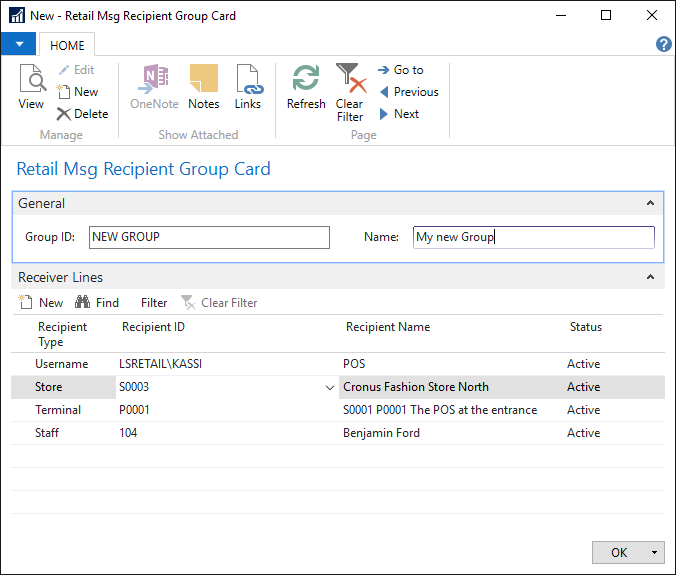Click New in Receiver Lines toolbar
The image size is (676, 575).
41,303
